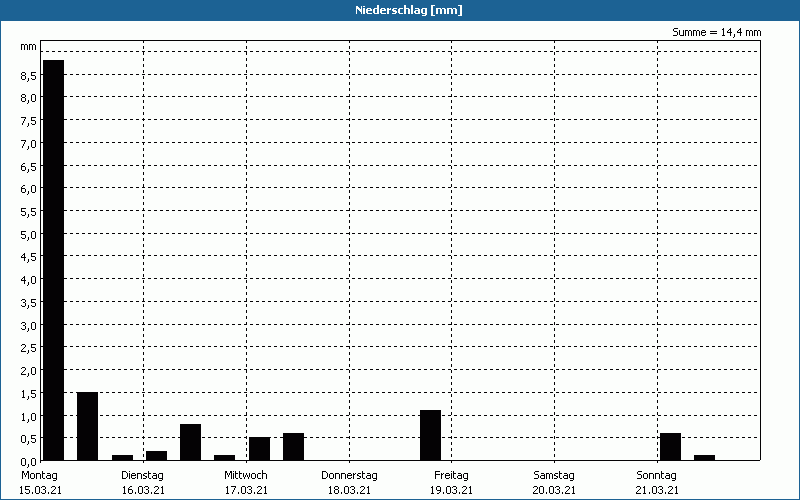Click the y-axis value "5,5"
Screen dimensions: 800x500
coord(29,212)
